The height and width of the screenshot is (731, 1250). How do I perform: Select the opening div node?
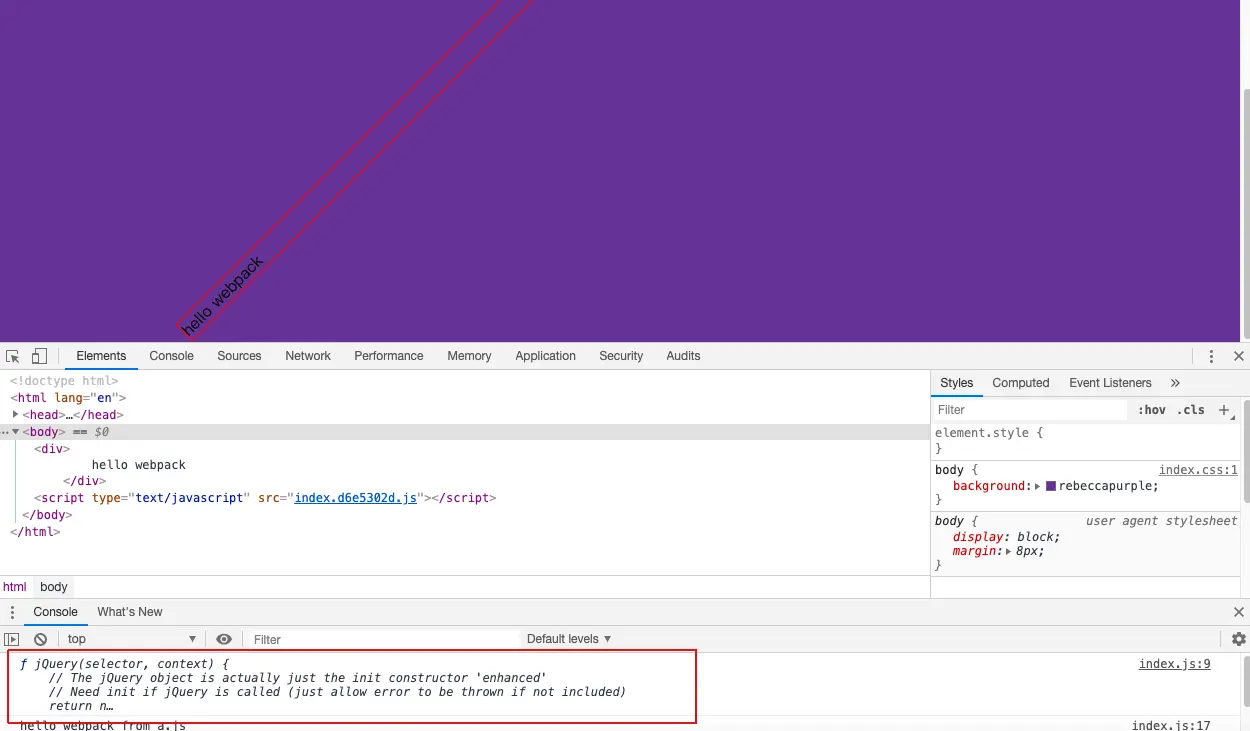[52, 449]
